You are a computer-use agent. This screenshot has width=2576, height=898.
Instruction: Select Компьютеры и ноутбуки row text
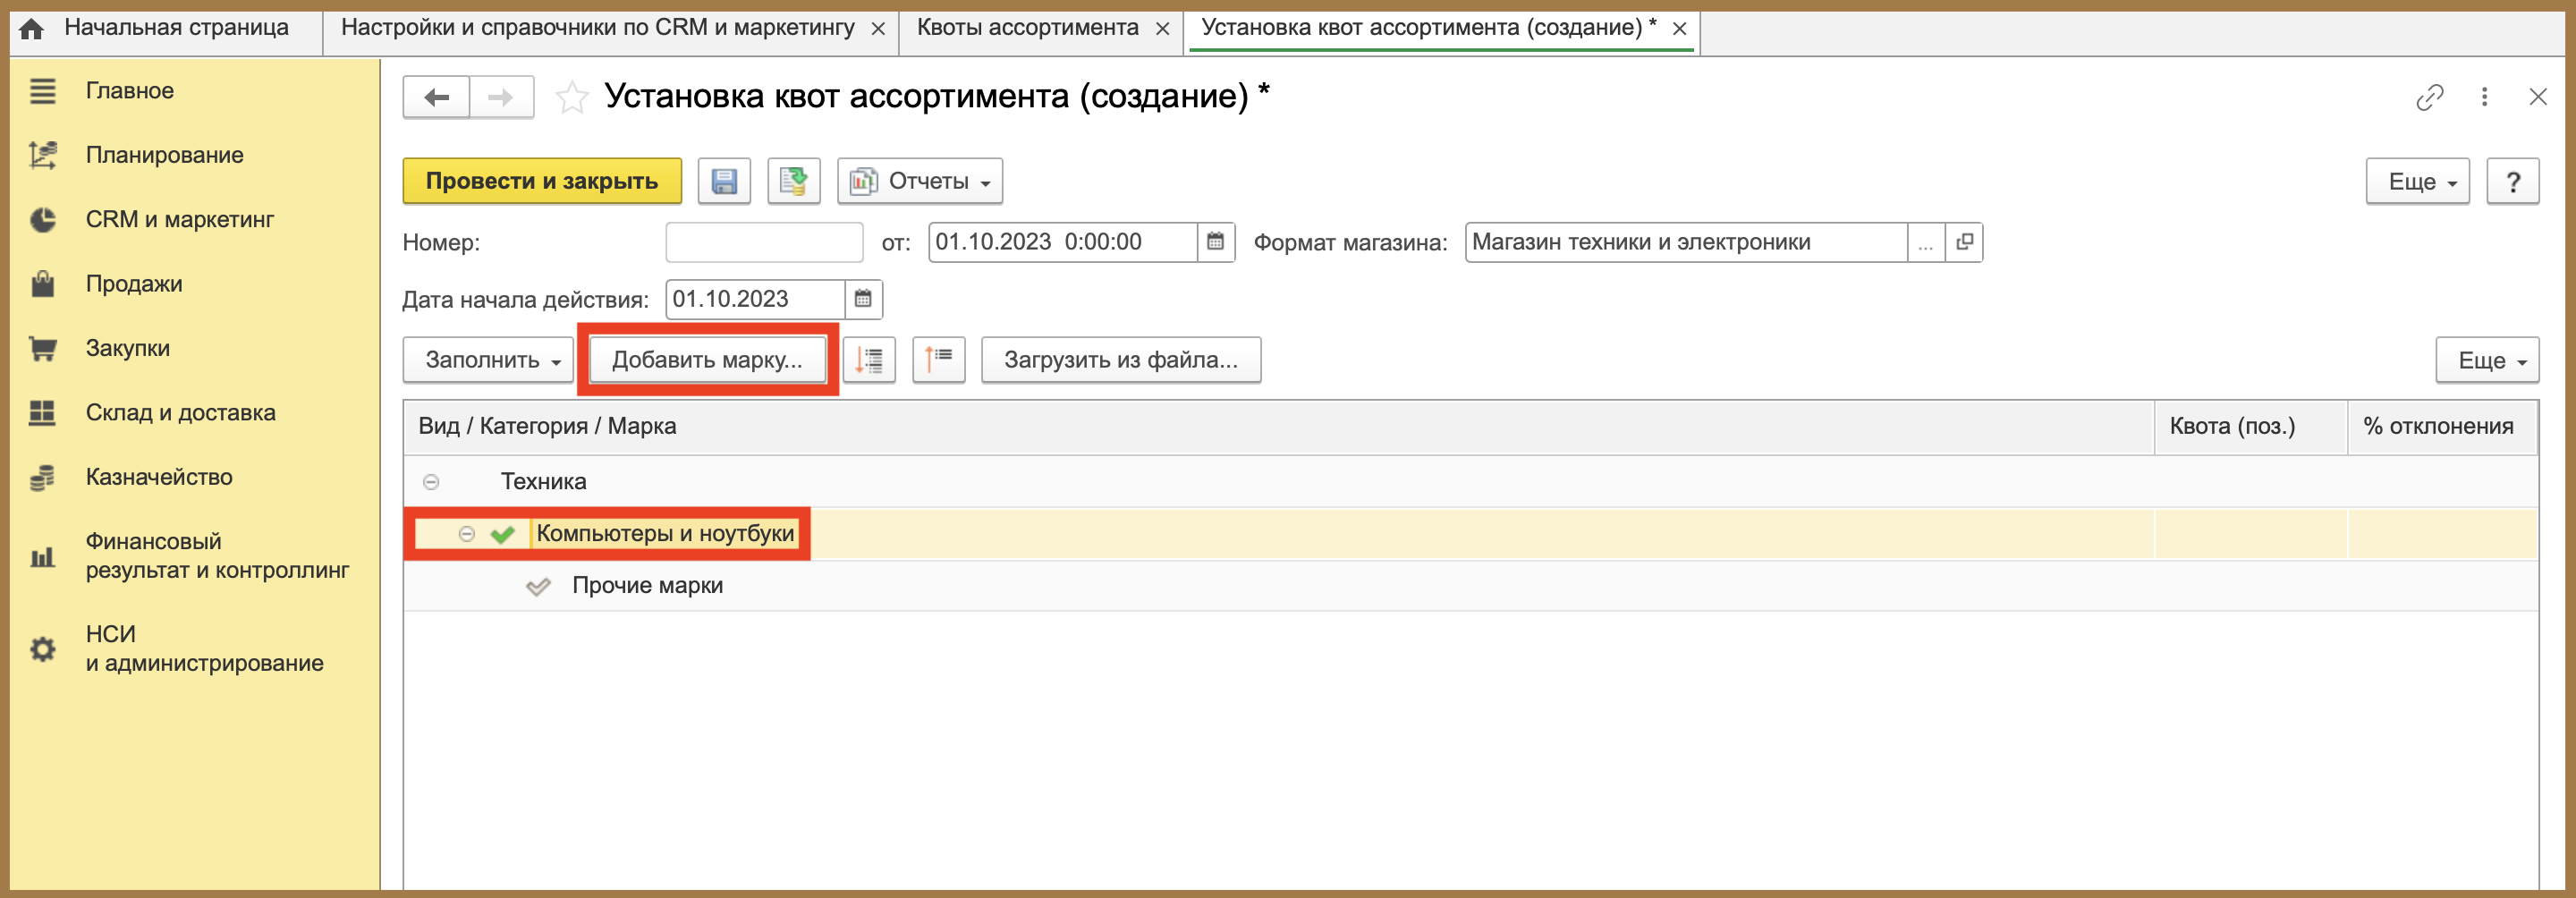pyautogui.click(x=665, y=534)
